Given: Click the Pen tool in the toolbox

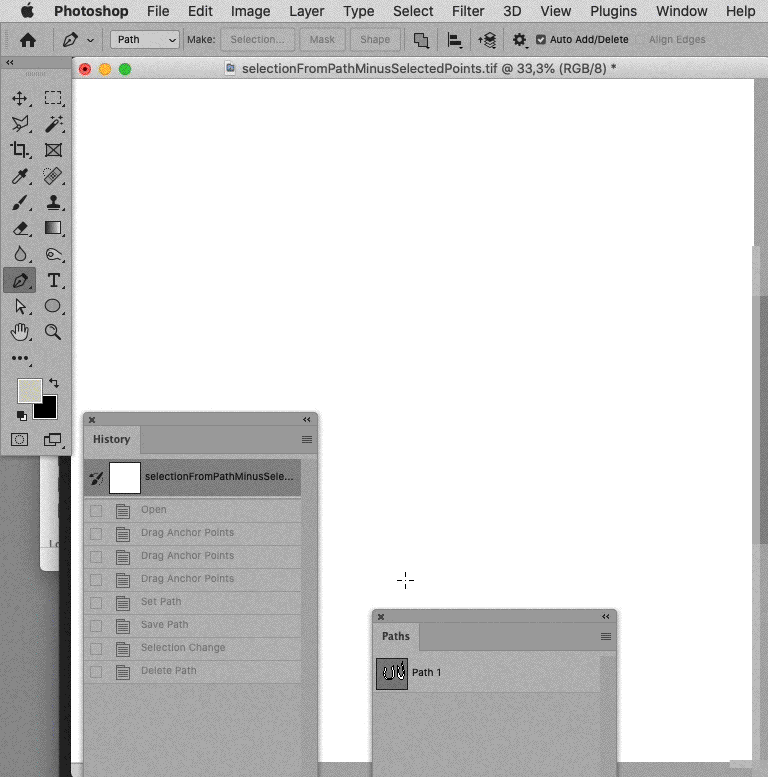Looking at the screenshot, I should (x=20, y=280).
